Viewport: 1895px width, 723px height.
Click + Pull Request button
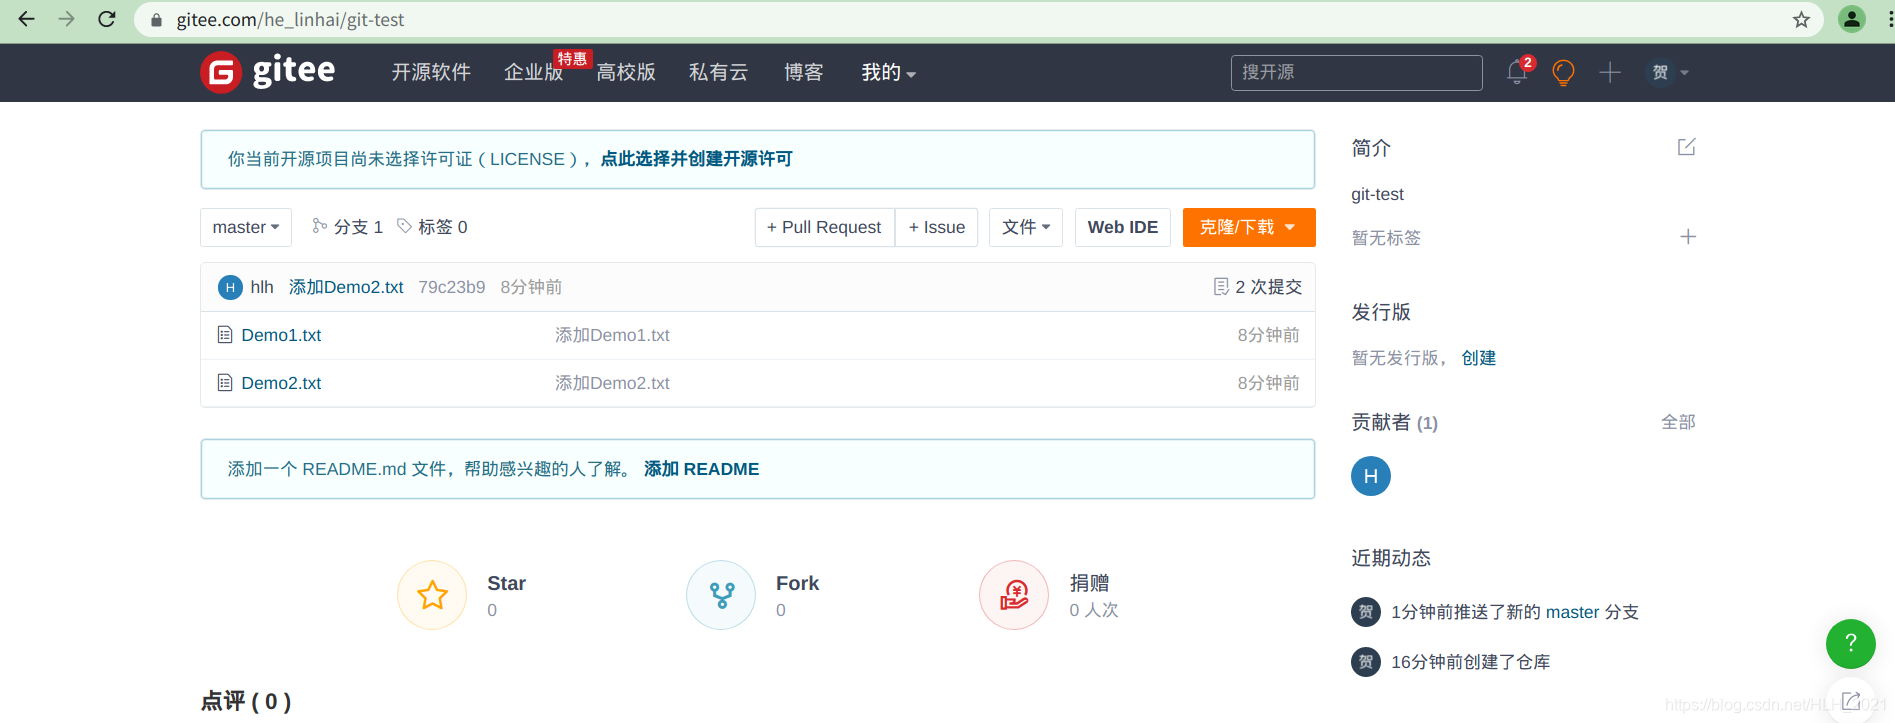point(824,227)
